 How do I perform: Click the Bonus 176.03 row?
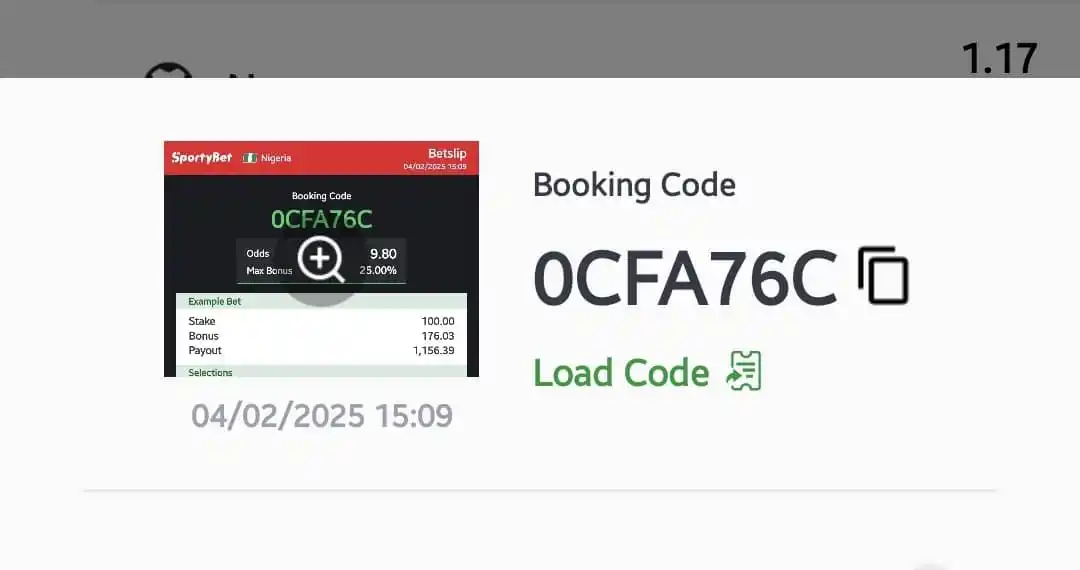click(x=321, y=336)
